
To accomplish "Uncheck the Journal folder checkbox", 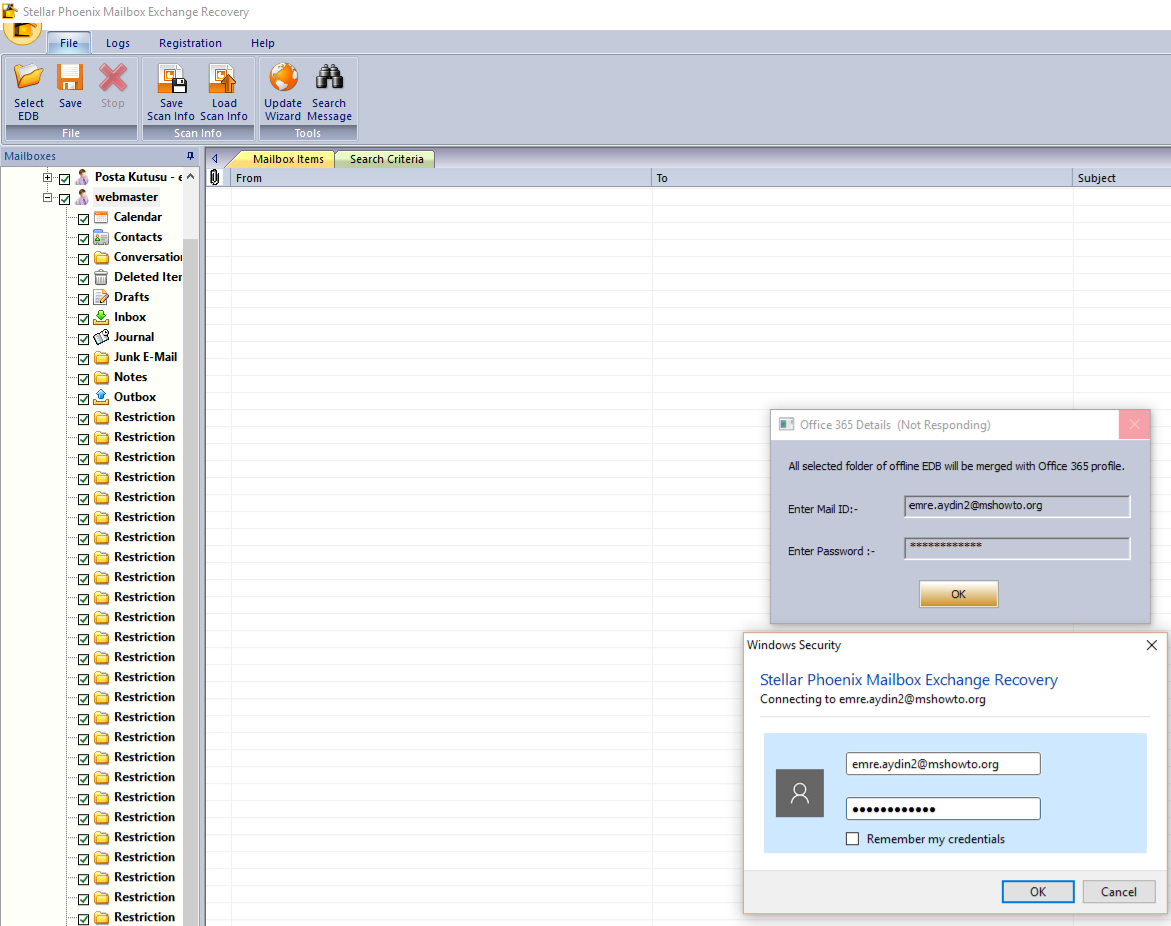I will (x=84, y=339).
